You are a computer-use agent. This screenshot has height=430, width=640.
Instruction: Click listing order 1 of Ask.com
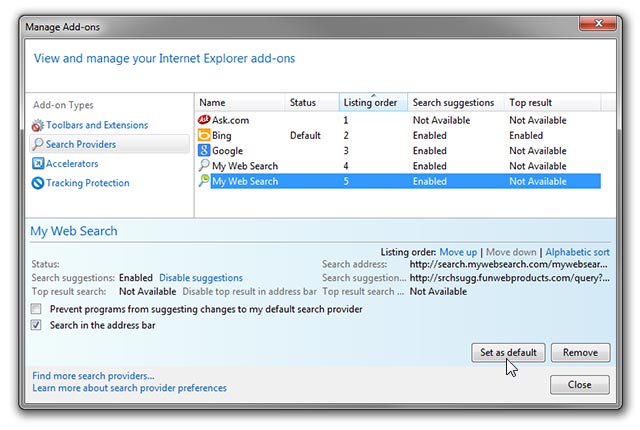346,120
